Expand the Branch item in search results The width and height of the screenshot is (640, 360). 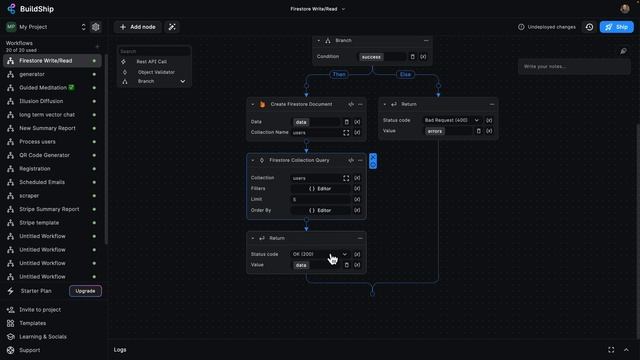tap(183, 82)
